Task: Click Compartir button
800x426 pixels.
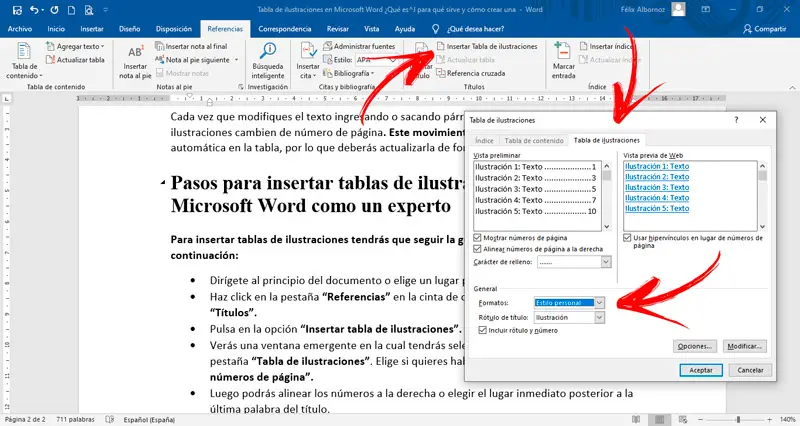Action: (764, 29)
